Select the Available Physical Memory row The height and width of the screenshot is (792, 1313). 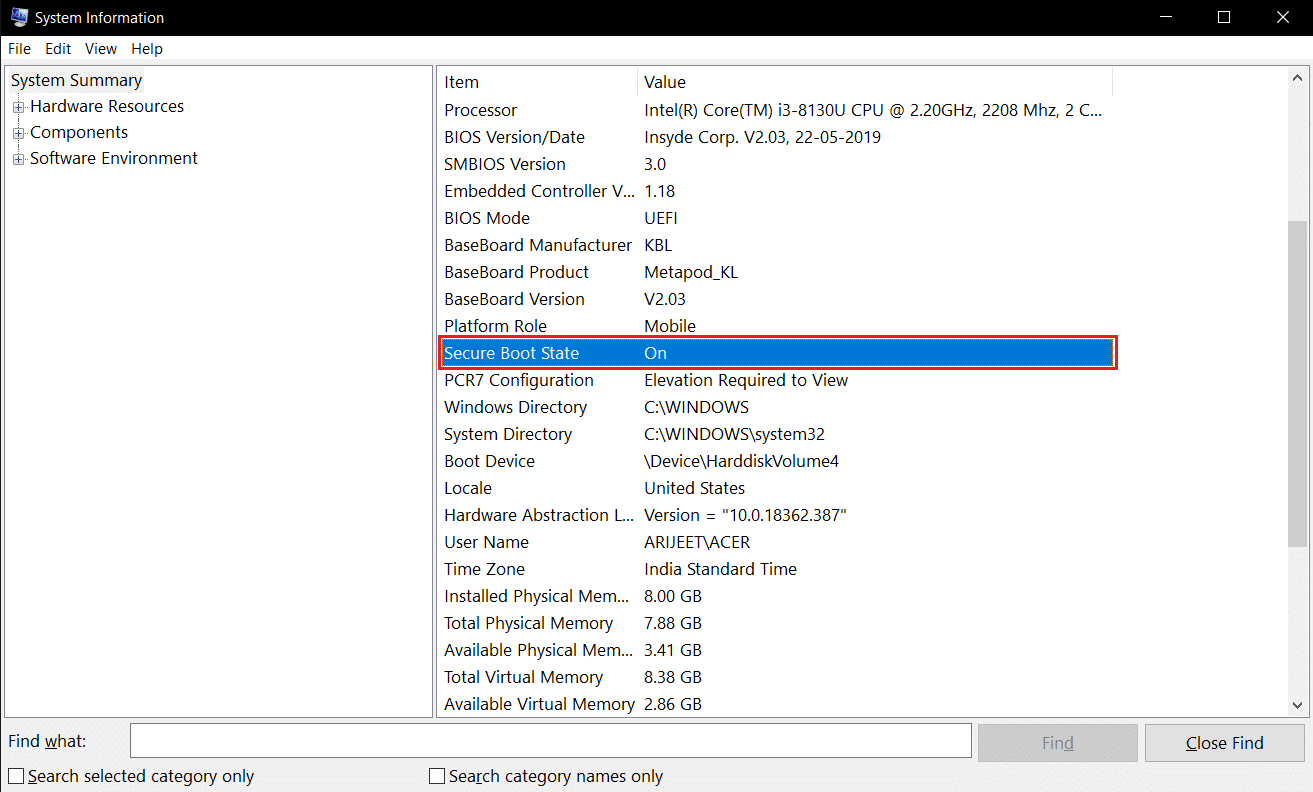point(776,650)
